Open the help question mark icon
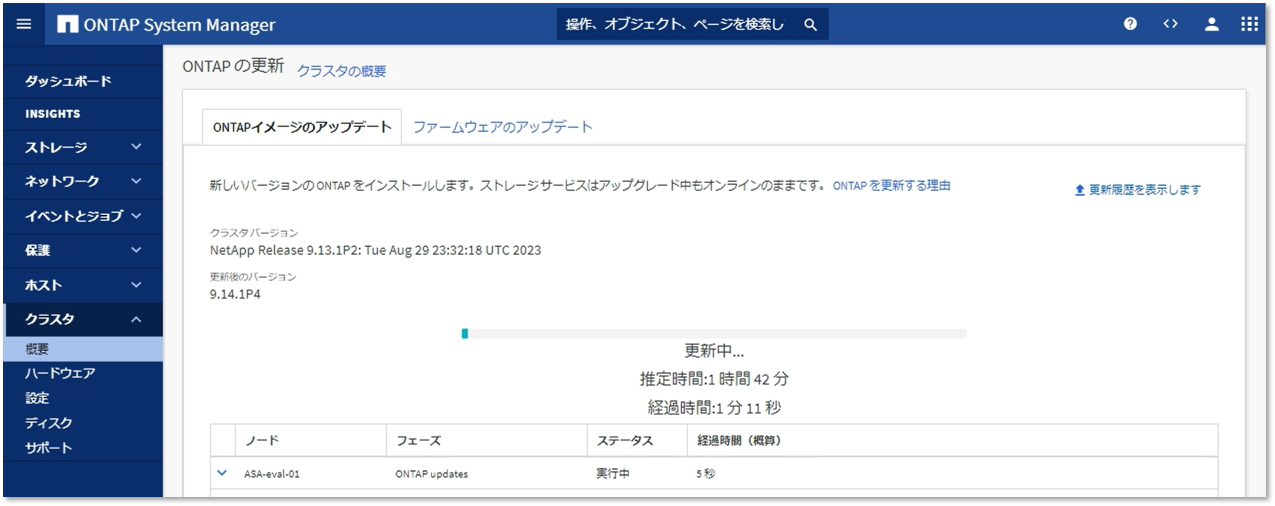Viewport: 1275px width, 506px height. pos(1130,25)
